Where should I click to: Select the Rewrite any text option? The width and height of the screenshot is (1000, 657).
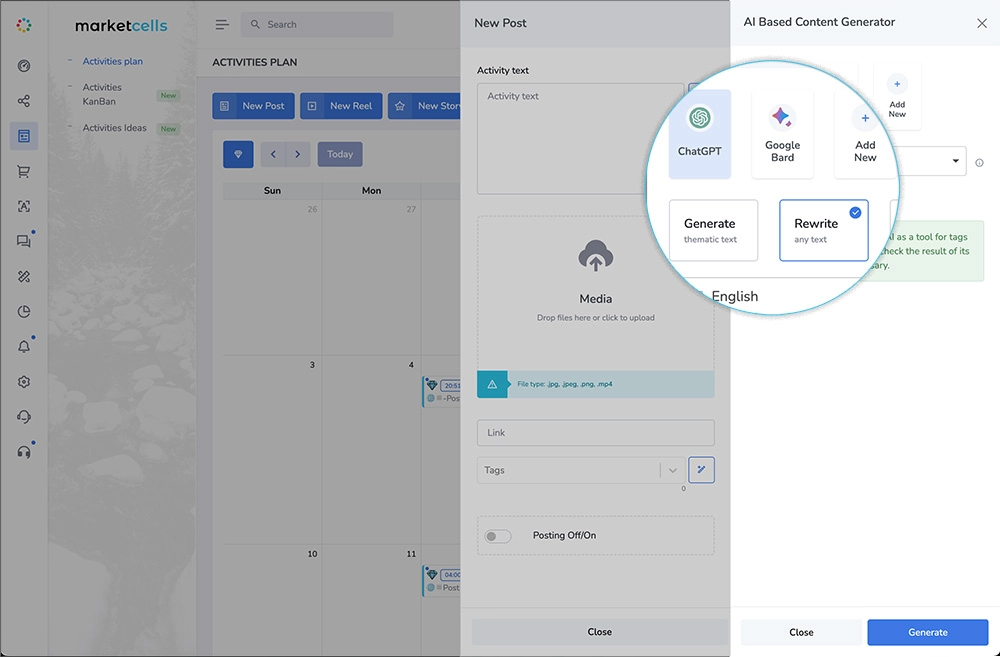pos(823,230)
